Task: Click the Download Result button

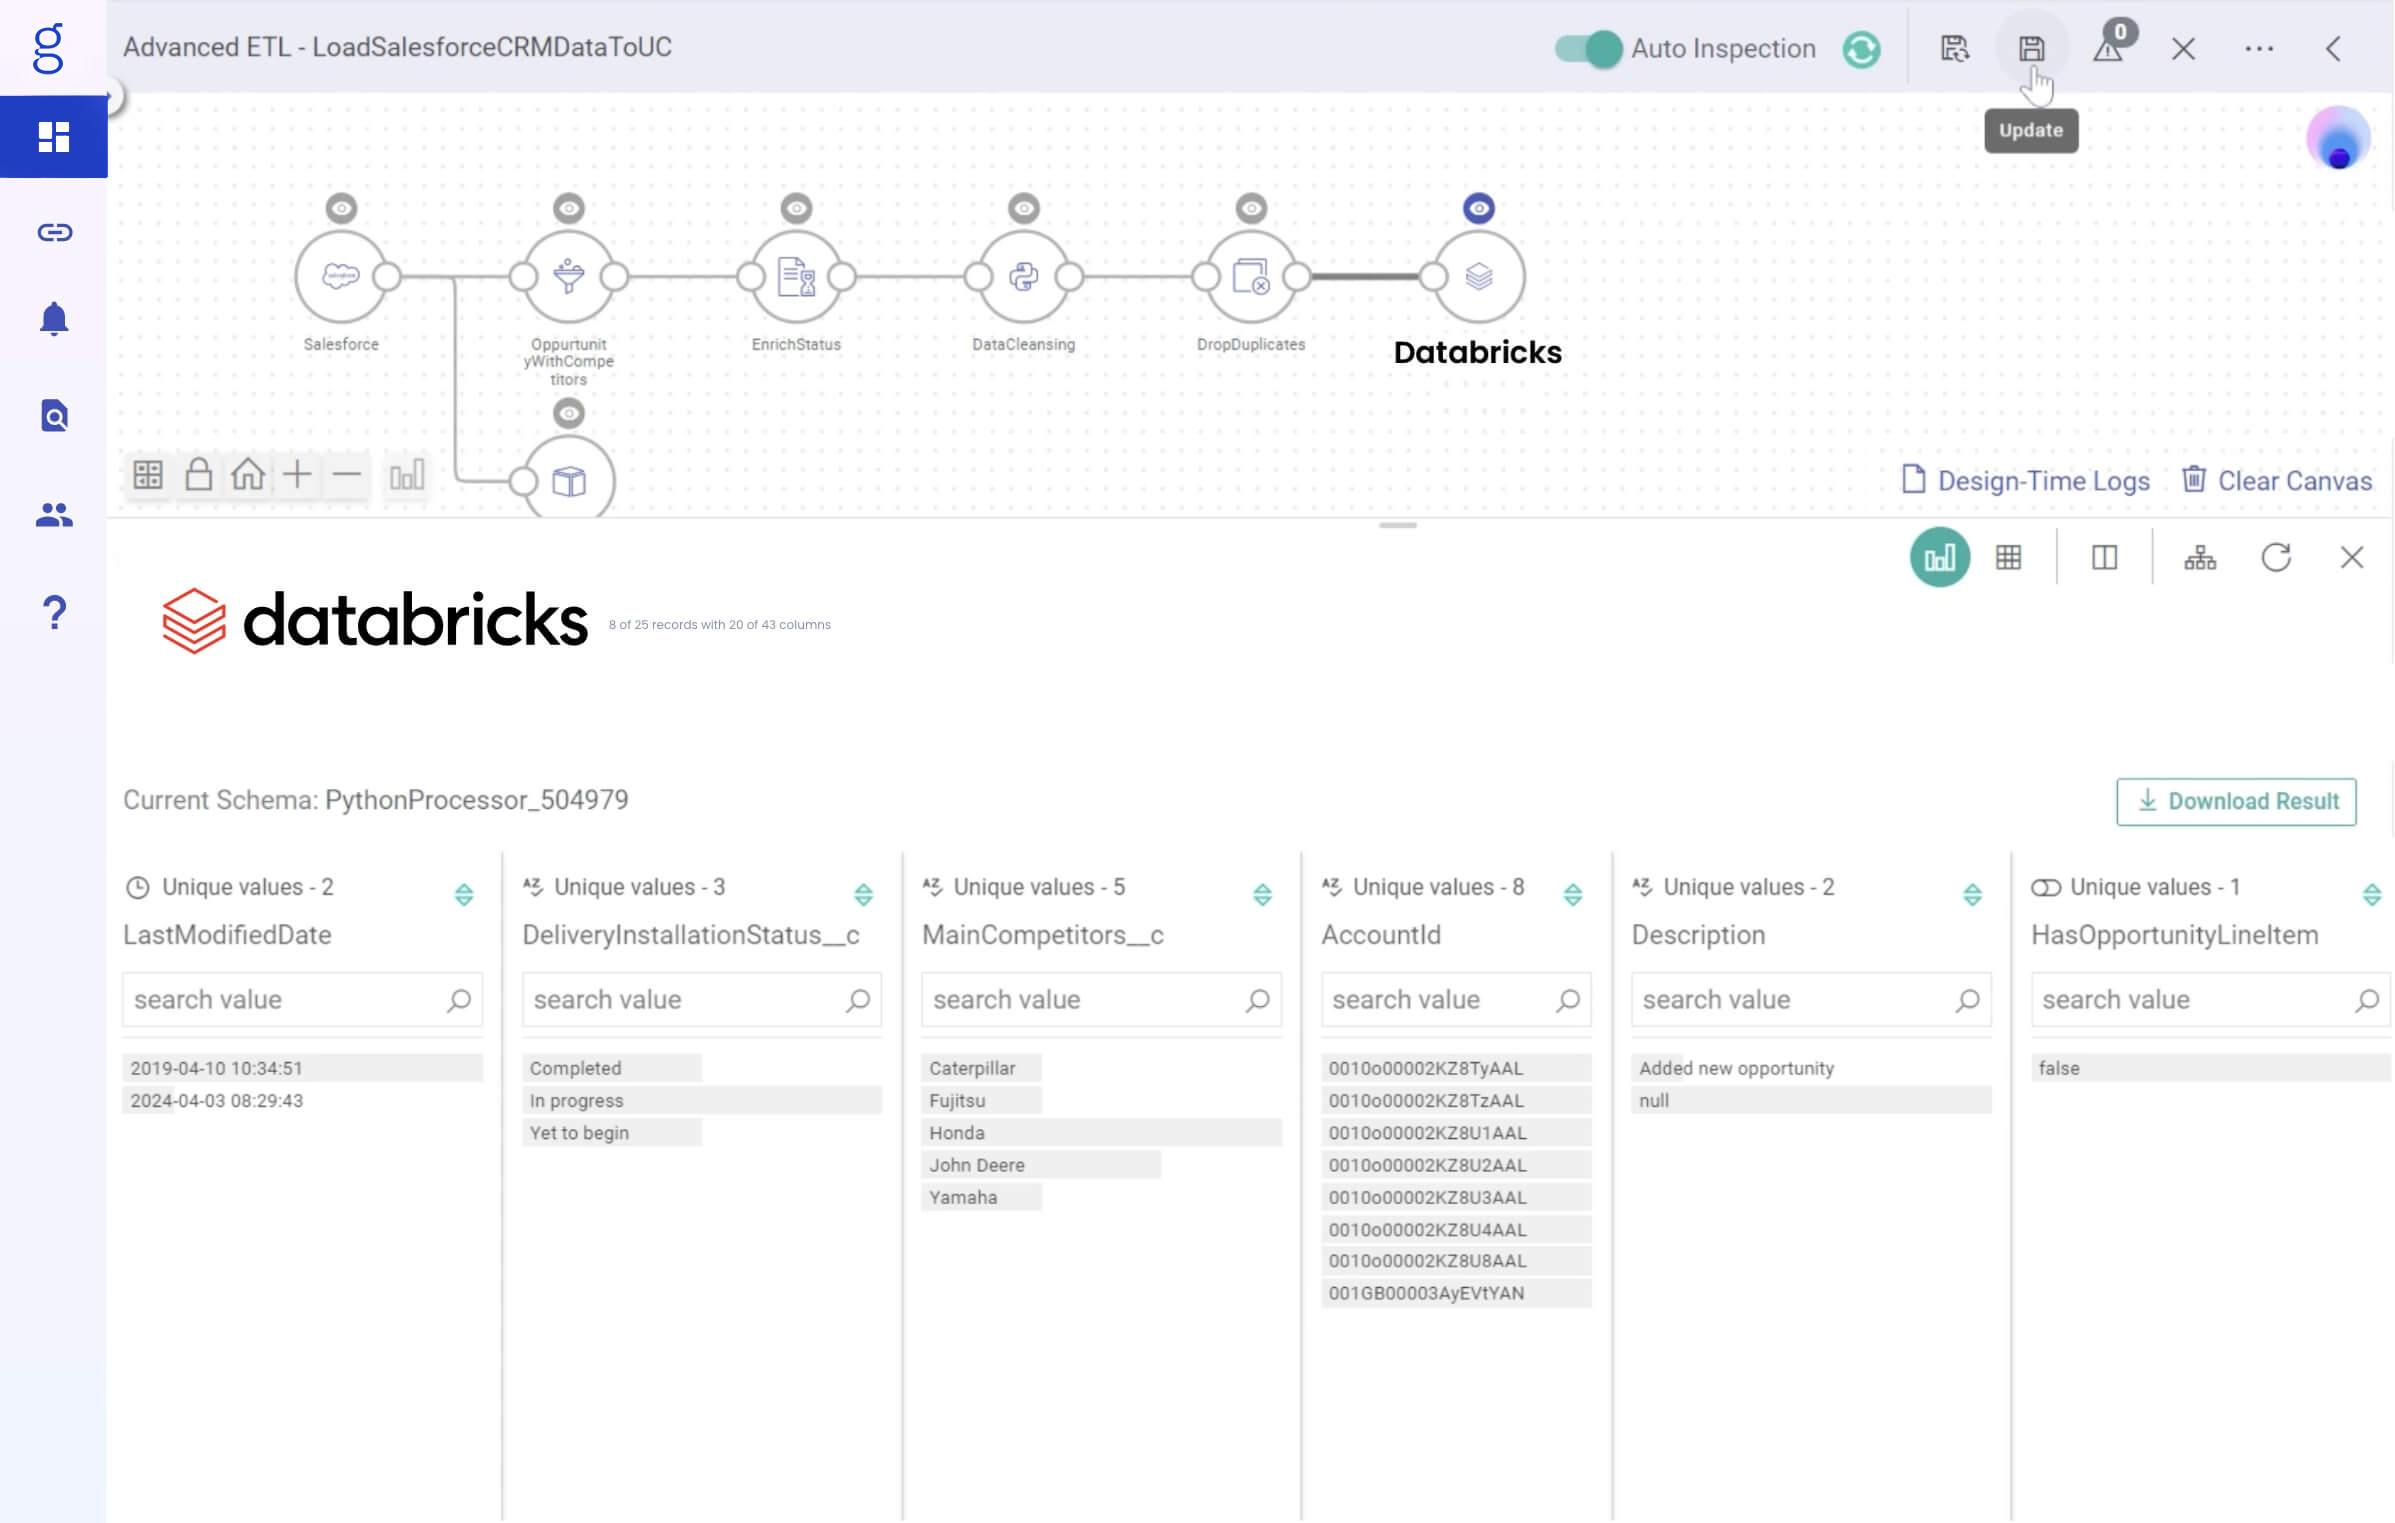Action: pyautogui.click(x=2235, y=801)
